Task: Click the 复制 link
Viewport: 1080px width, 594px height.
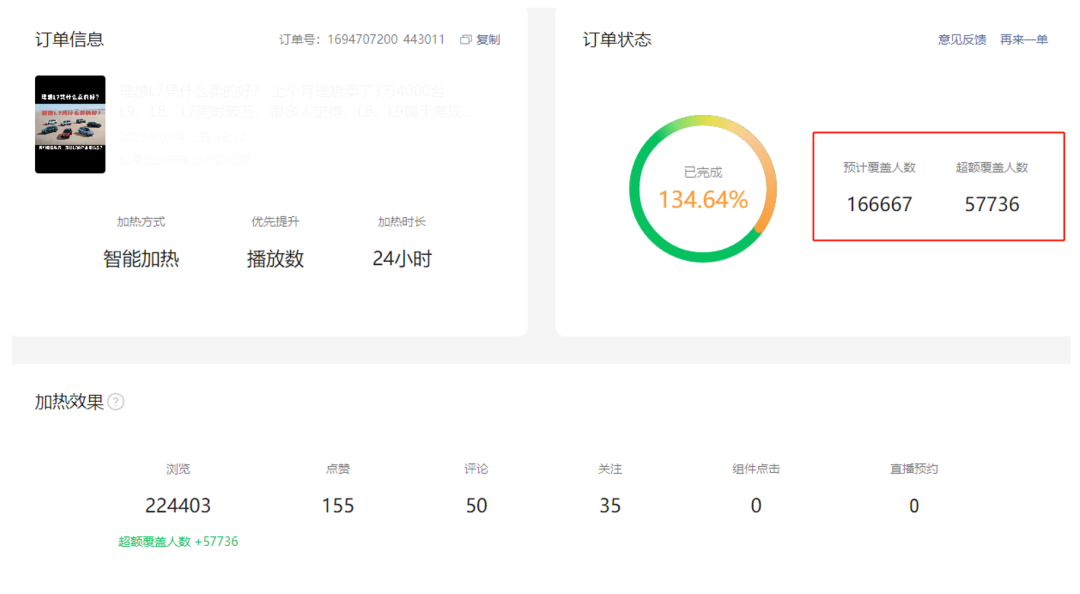Action: 488,40
